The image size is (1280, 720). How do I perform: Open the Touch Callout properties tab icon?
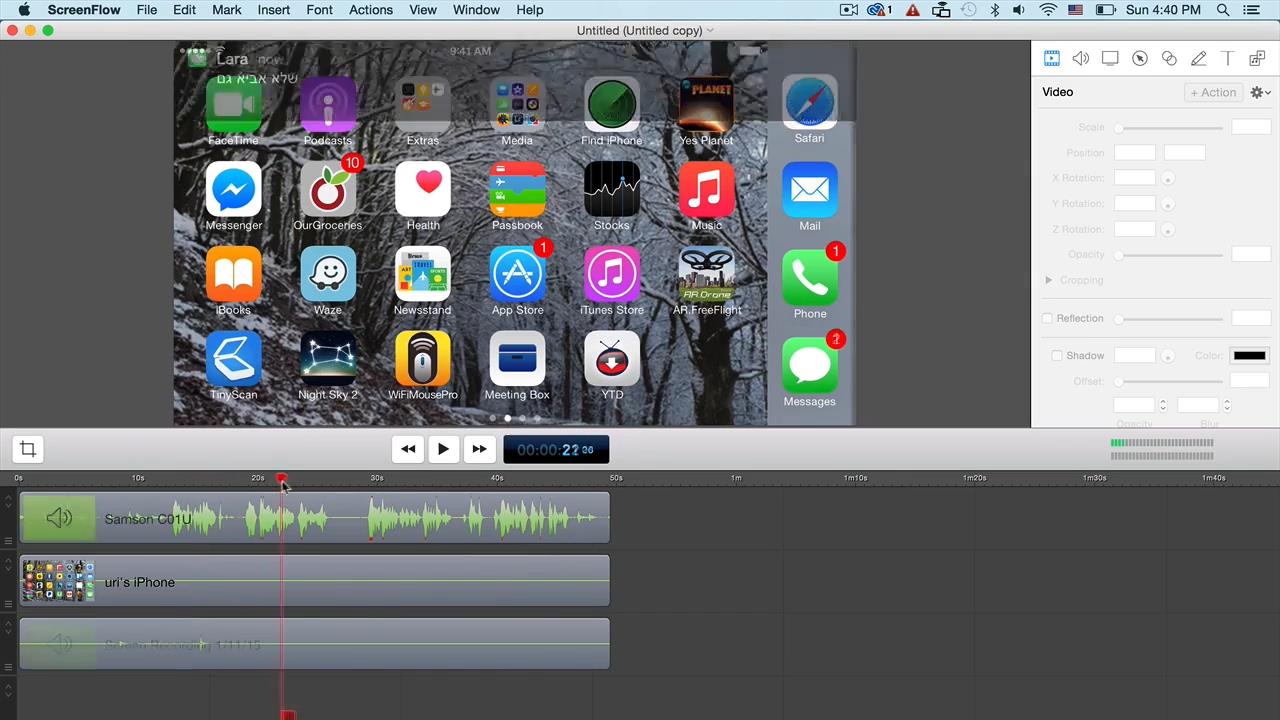(x=1169, y=59)
